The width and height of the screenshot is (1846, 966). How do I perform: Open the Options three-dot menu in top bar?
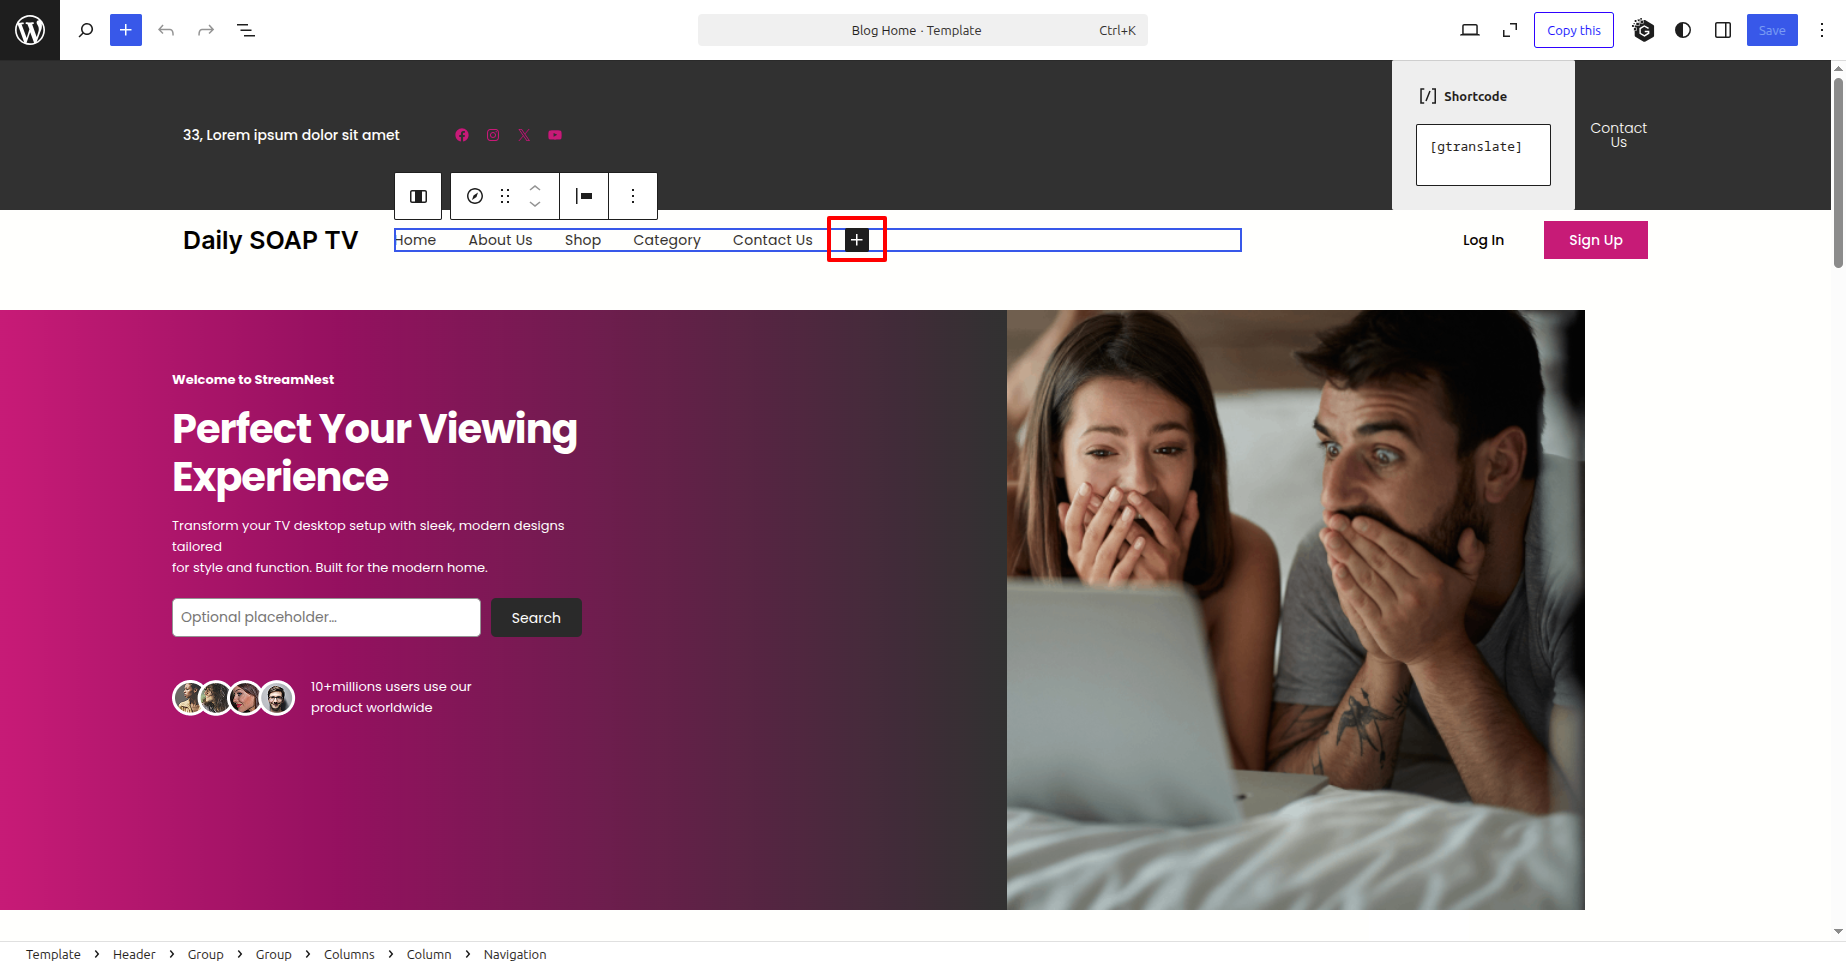(1822, 30)
